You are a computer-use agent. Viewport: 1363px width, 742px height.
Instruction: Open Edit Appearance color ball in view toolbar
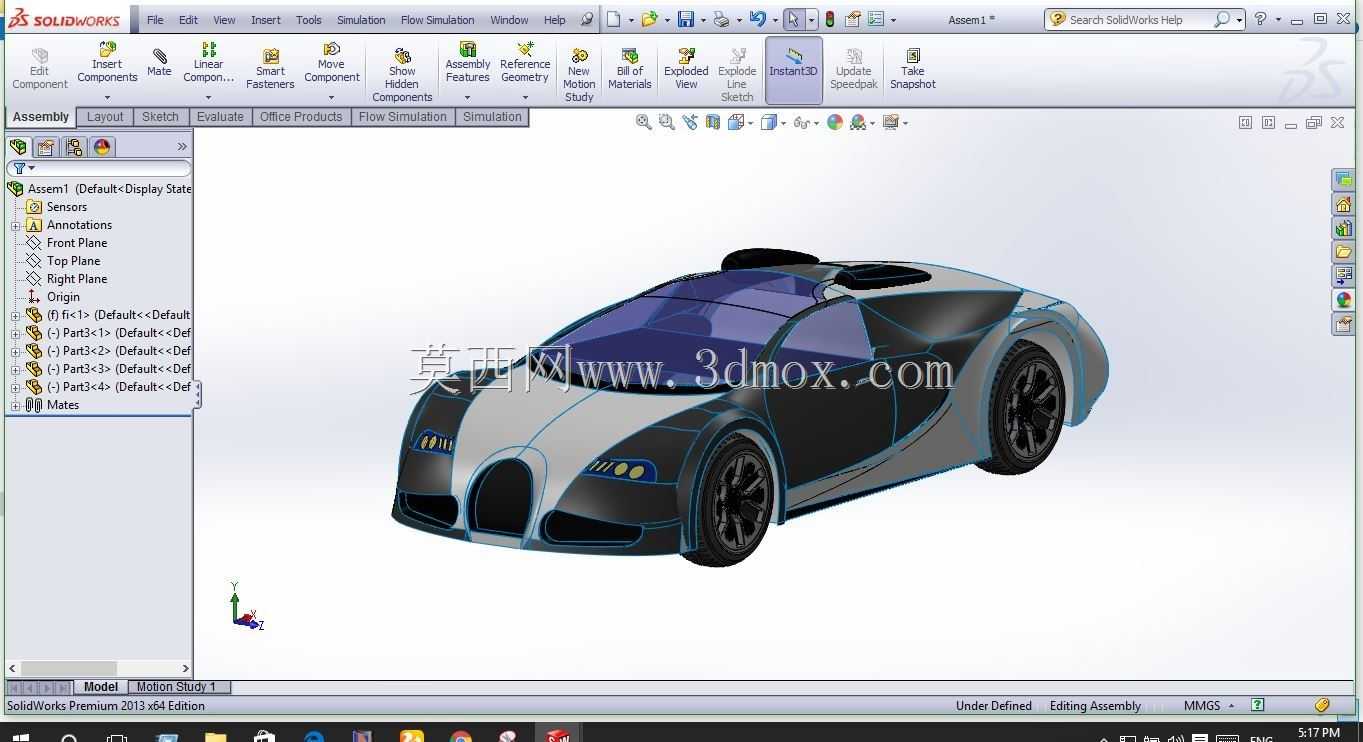(x=835, y=122)
